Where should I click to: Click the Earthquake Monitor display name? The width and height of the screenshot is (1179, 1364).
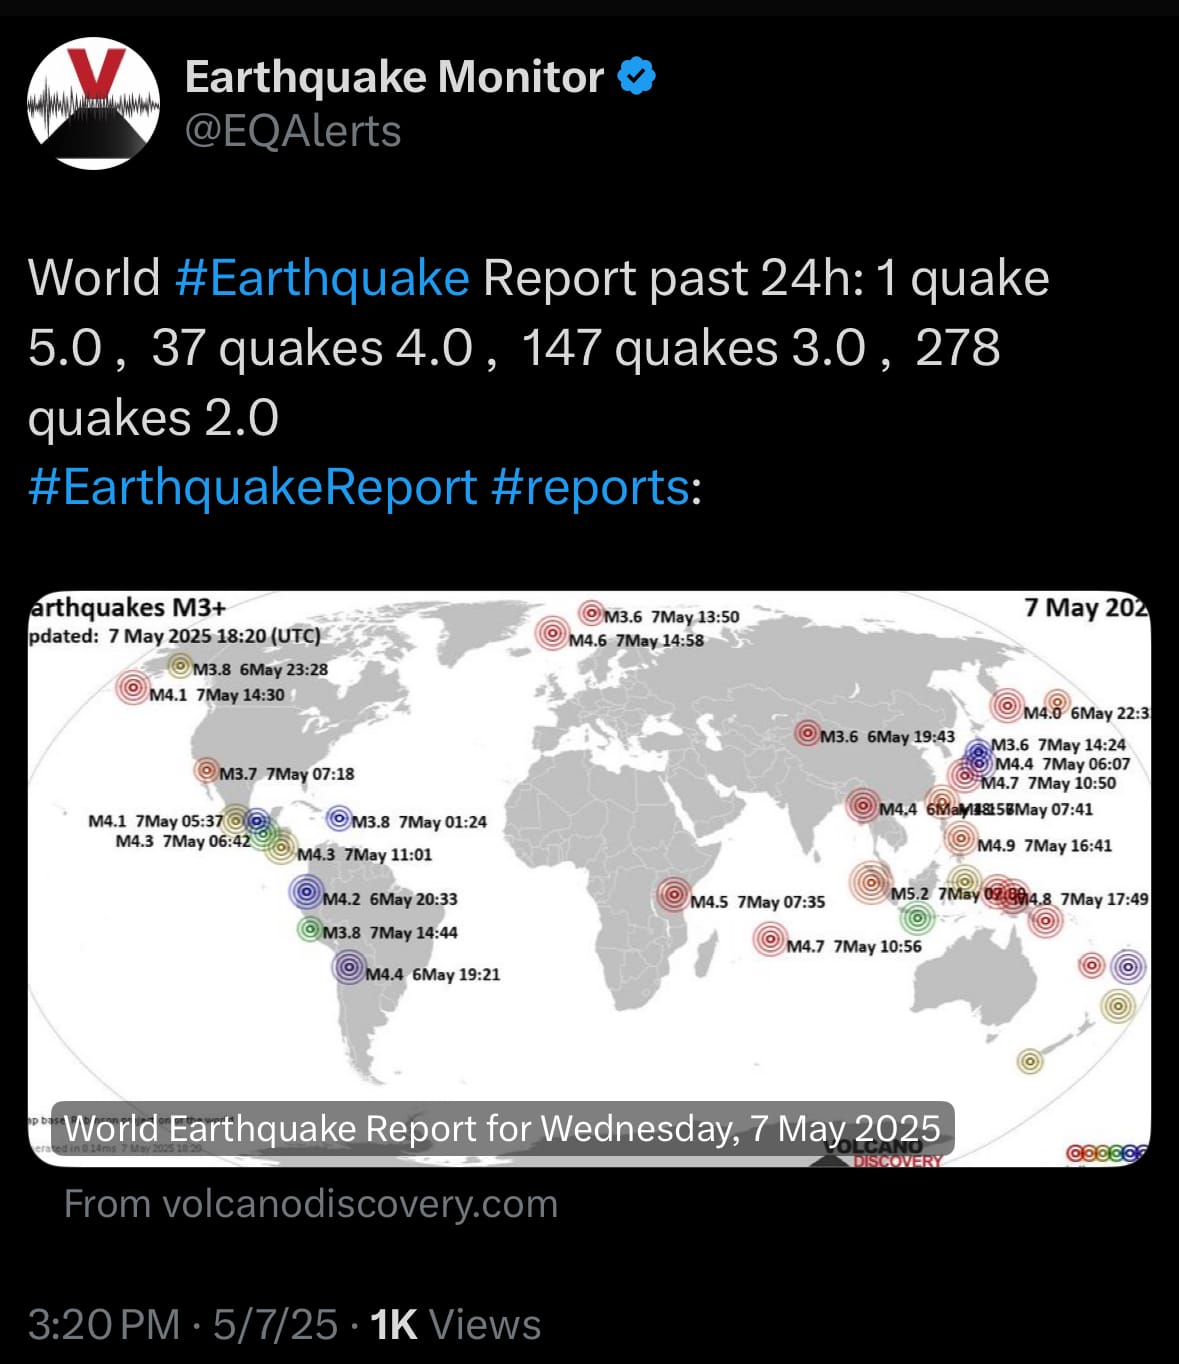coord(394,77)
